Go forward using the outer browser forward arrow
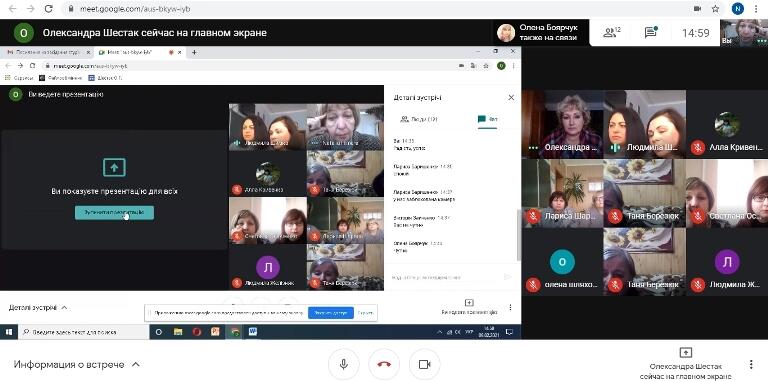768x381 pixels. coord(30,9)
